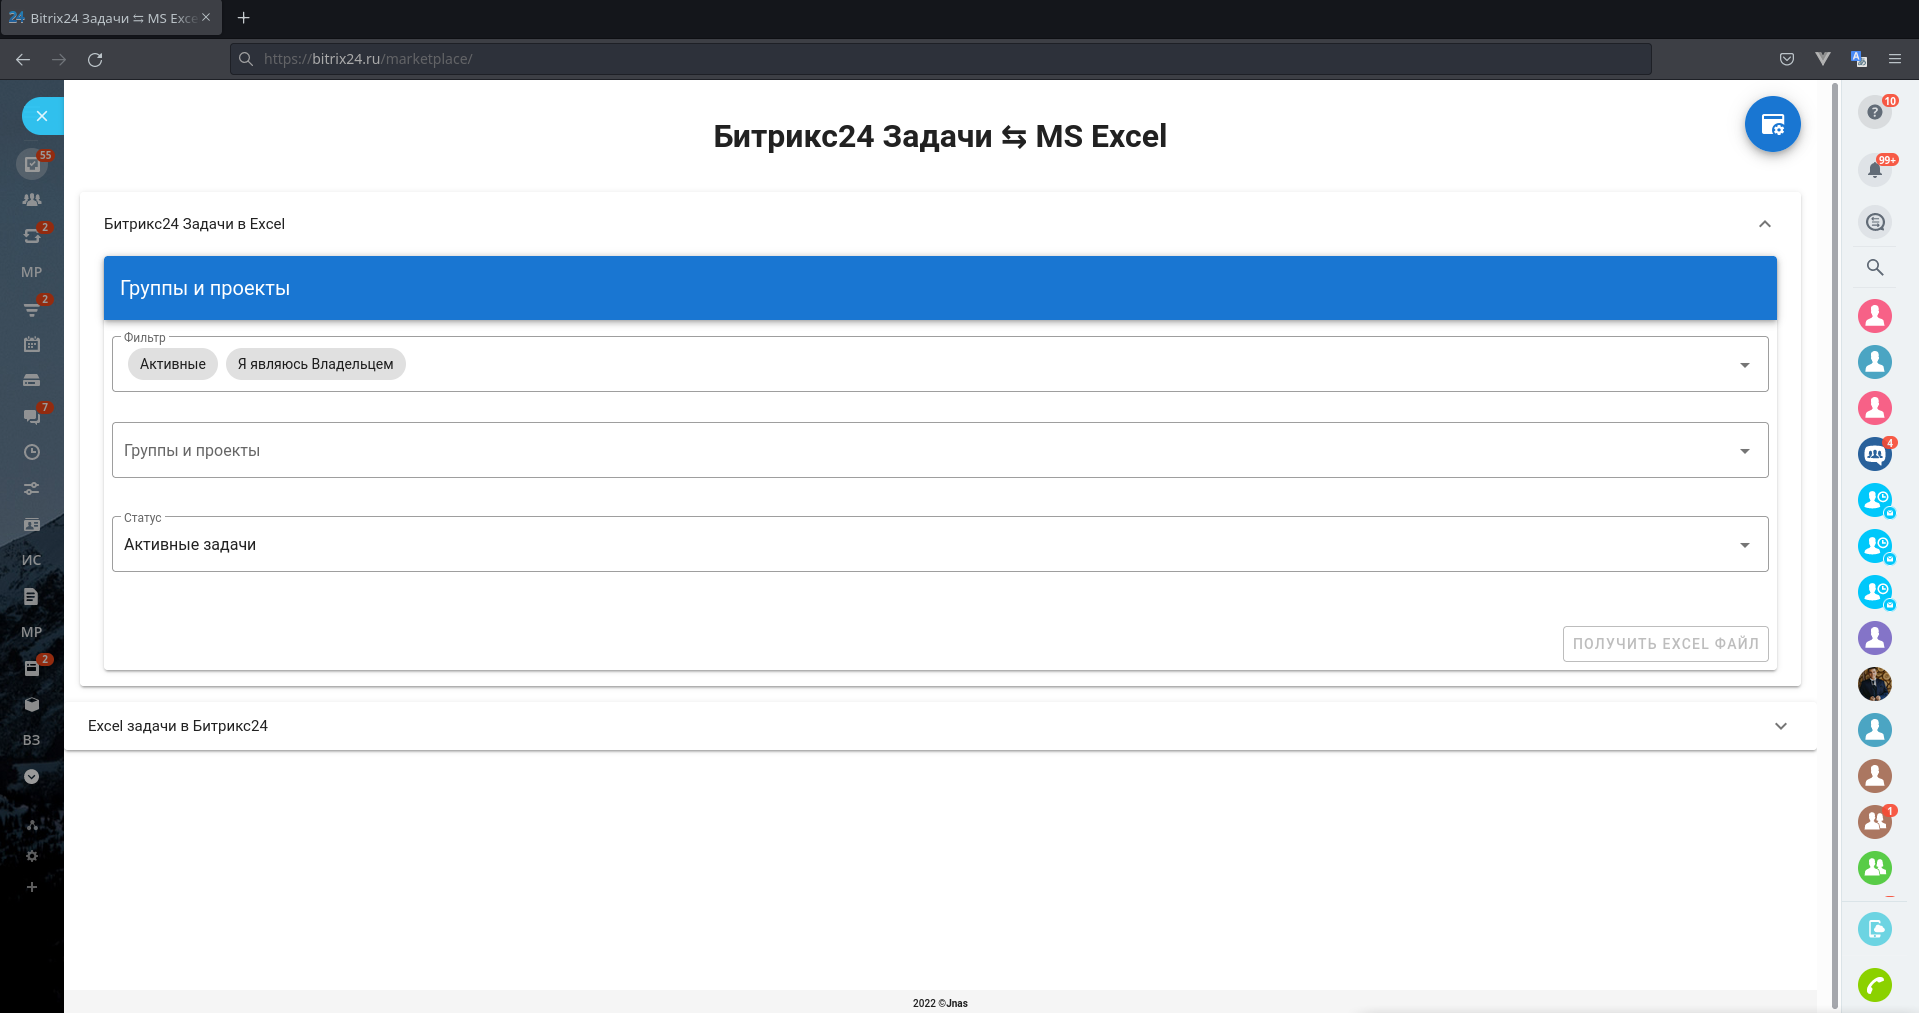This screenshot has width=1919, height=1013.
Task: Open the gear settings icon in left sidebar
Action: click(32, 856)
